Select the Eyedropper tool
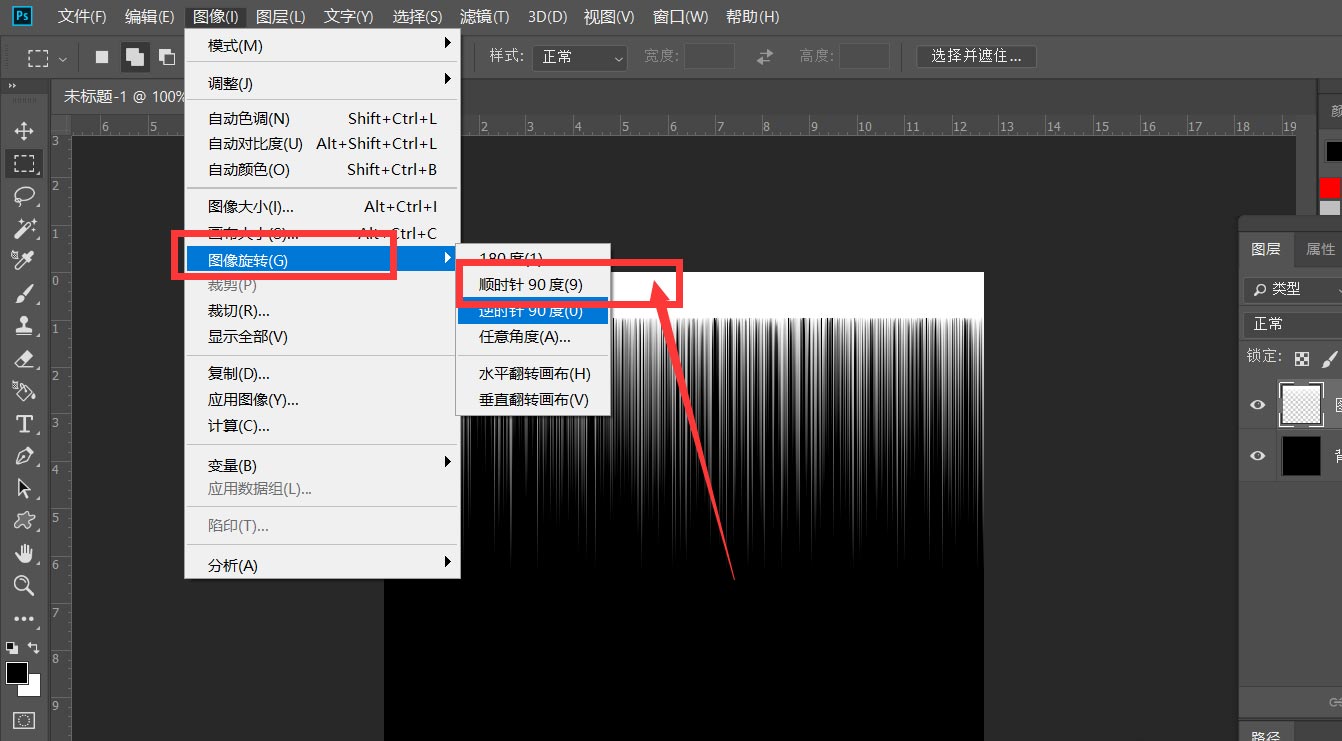 24,260
